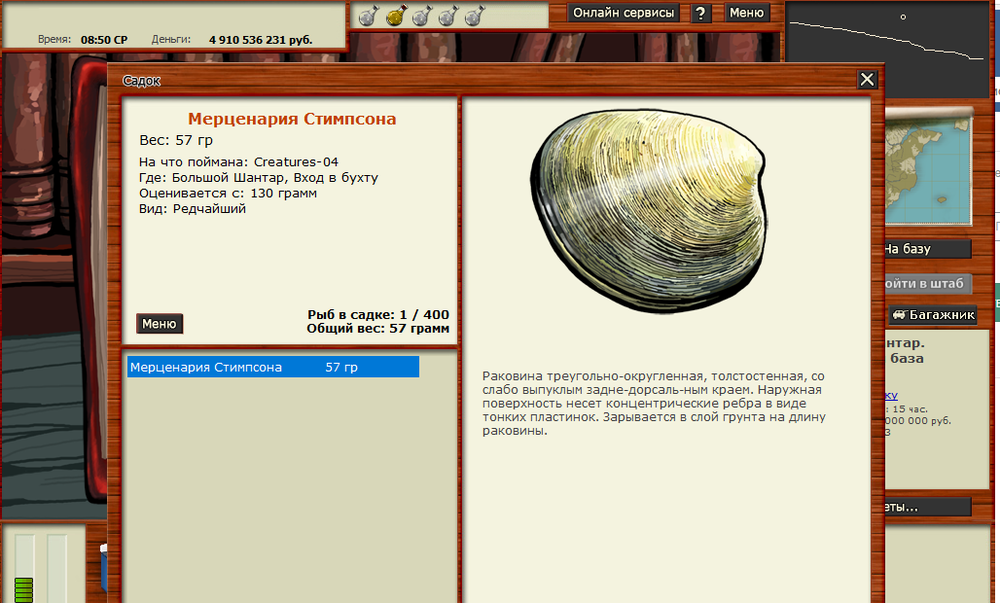Screen dimensions: 1000x603
Task: Open the Меню button inside the Садок panel
Action: [x=159, y=324]
